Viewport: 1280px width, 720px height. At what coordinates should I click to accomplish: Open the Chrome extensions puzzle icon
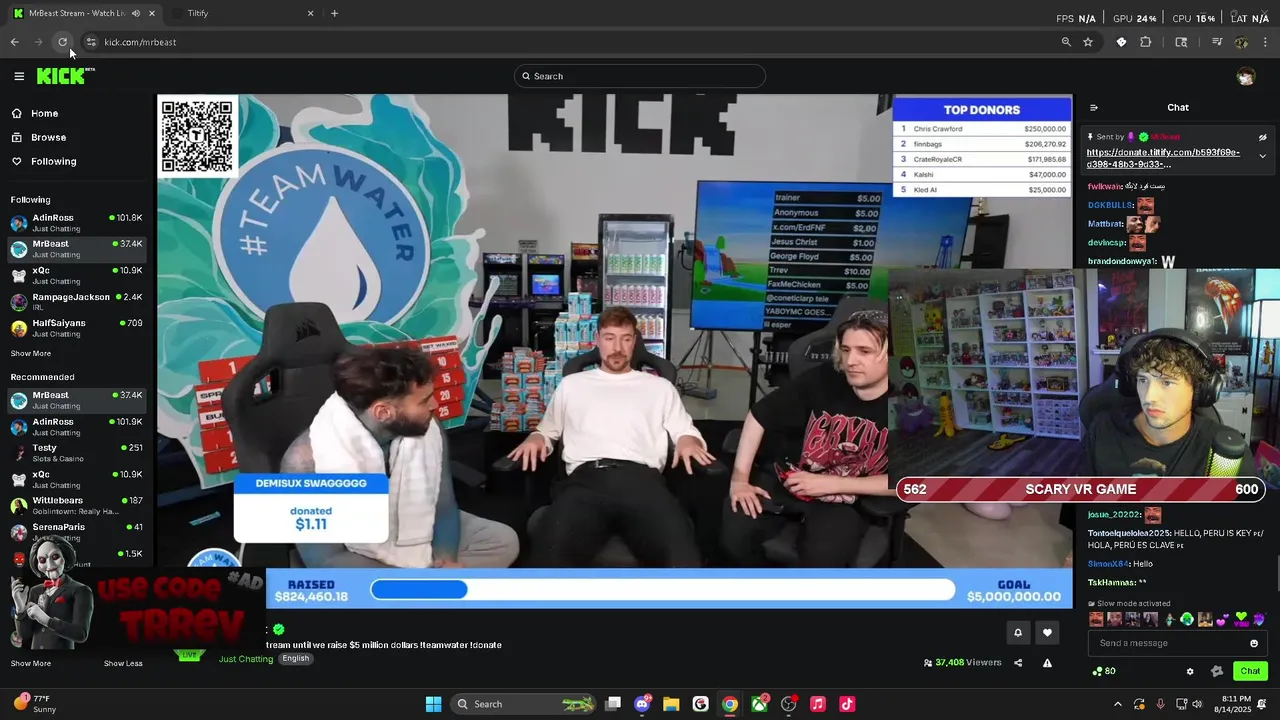1146,42
